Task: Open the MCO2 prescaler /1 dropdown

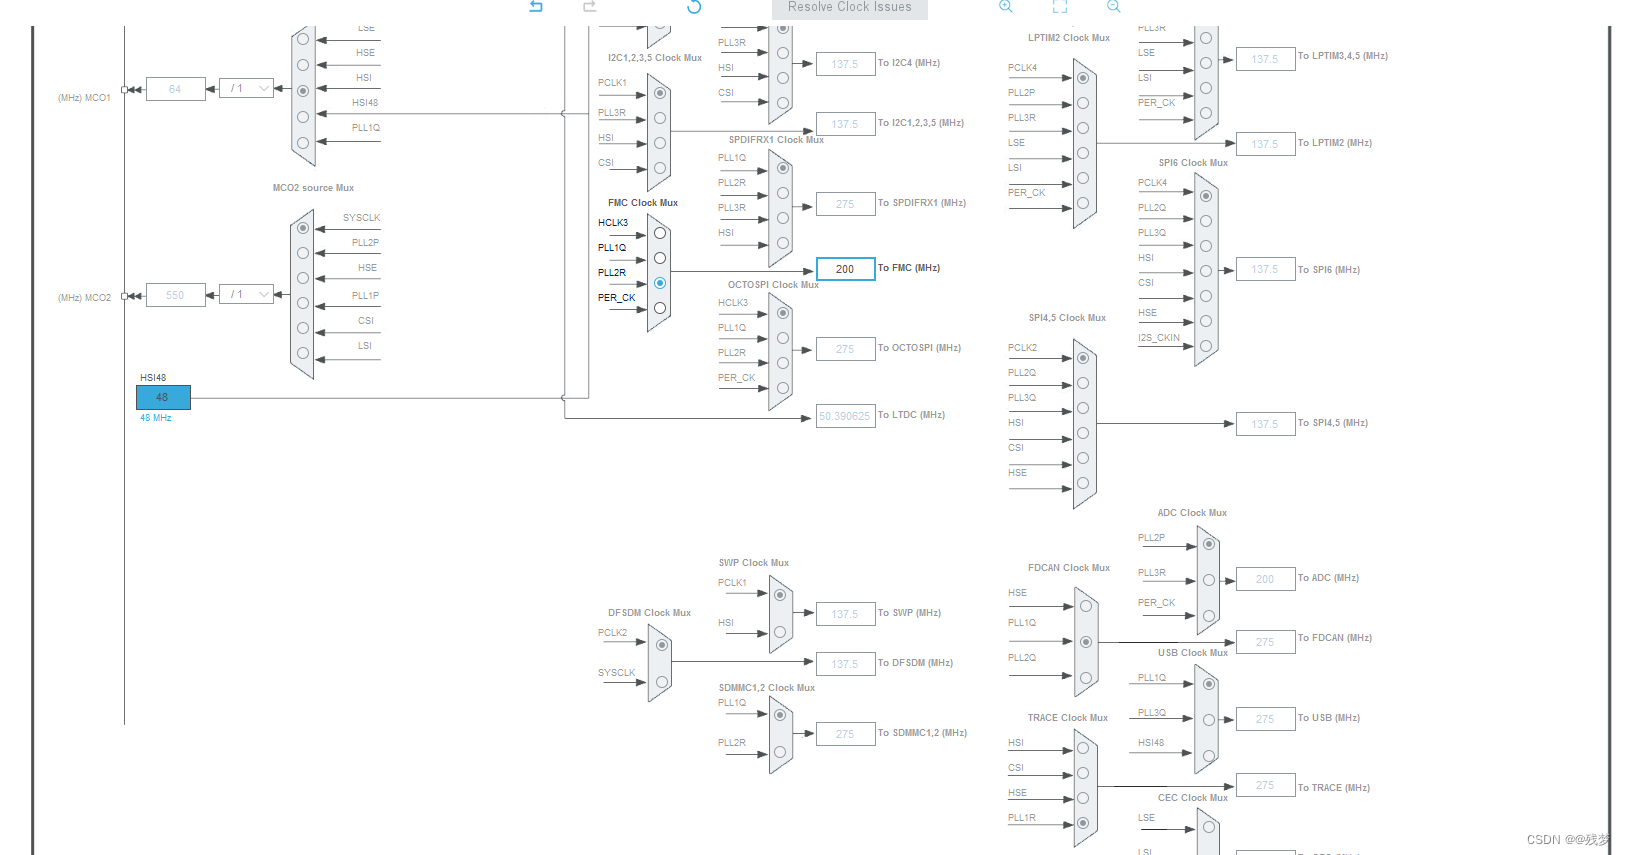Action: click(x=246, y=295)
